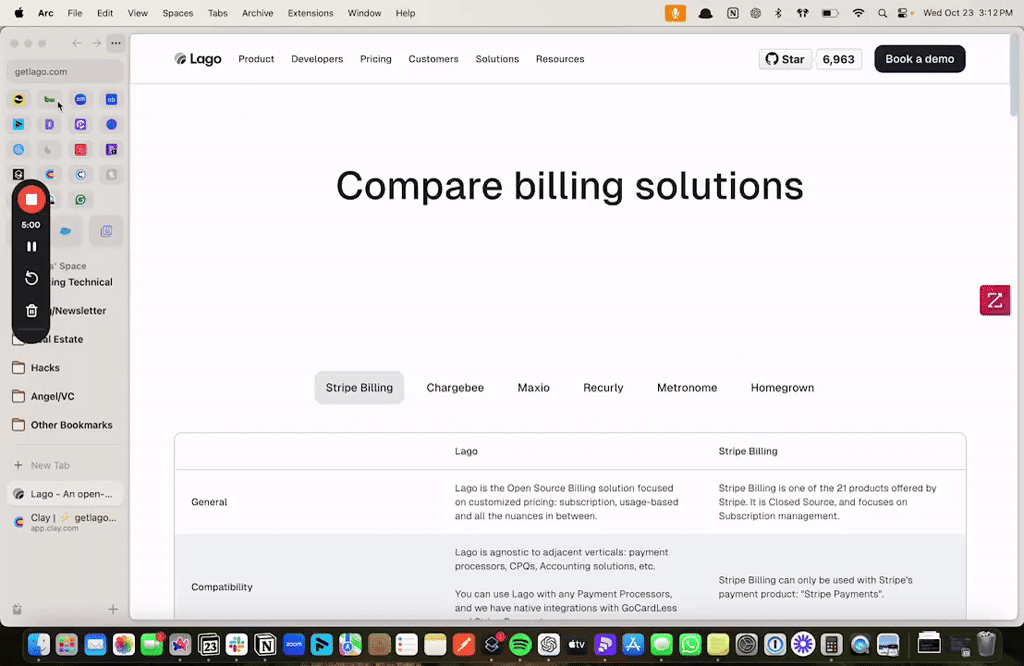Image resolution: width=1024 pixels, height=666 pixels.
Task: Click the Arc sidebar three-dot menu
Action: (x=116, y=43)
